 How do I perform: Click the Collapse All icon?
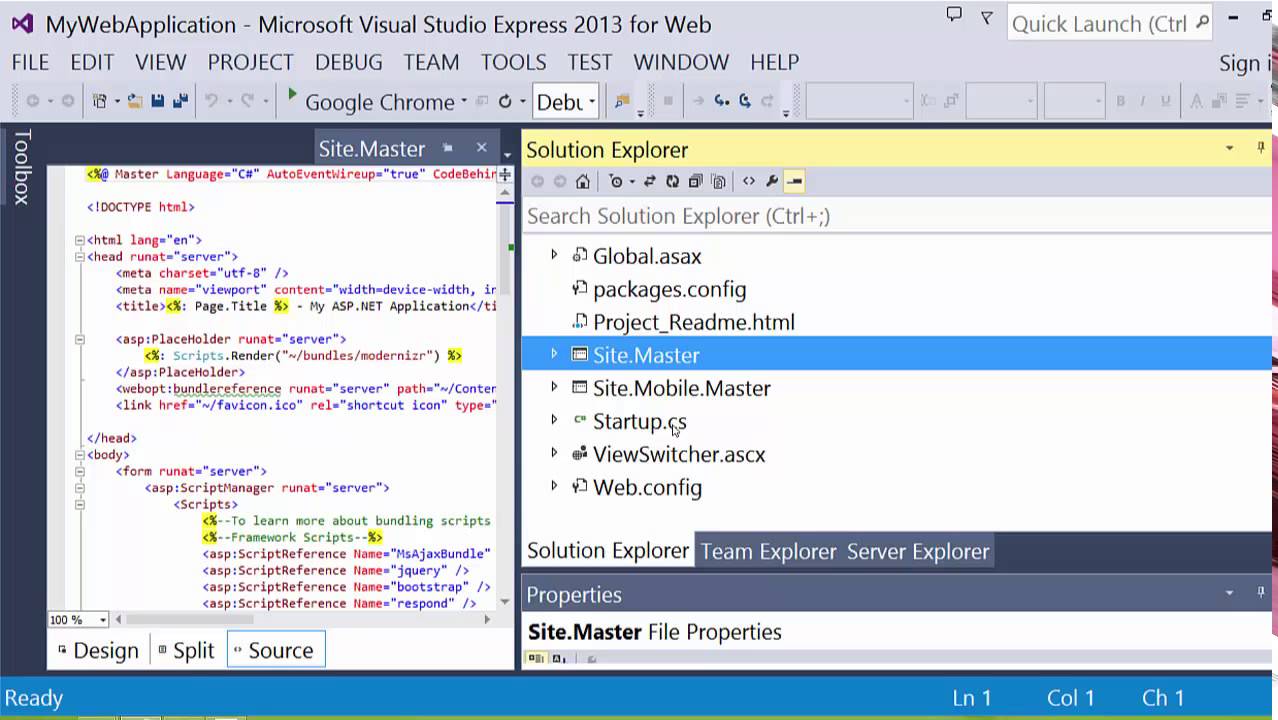695,181
